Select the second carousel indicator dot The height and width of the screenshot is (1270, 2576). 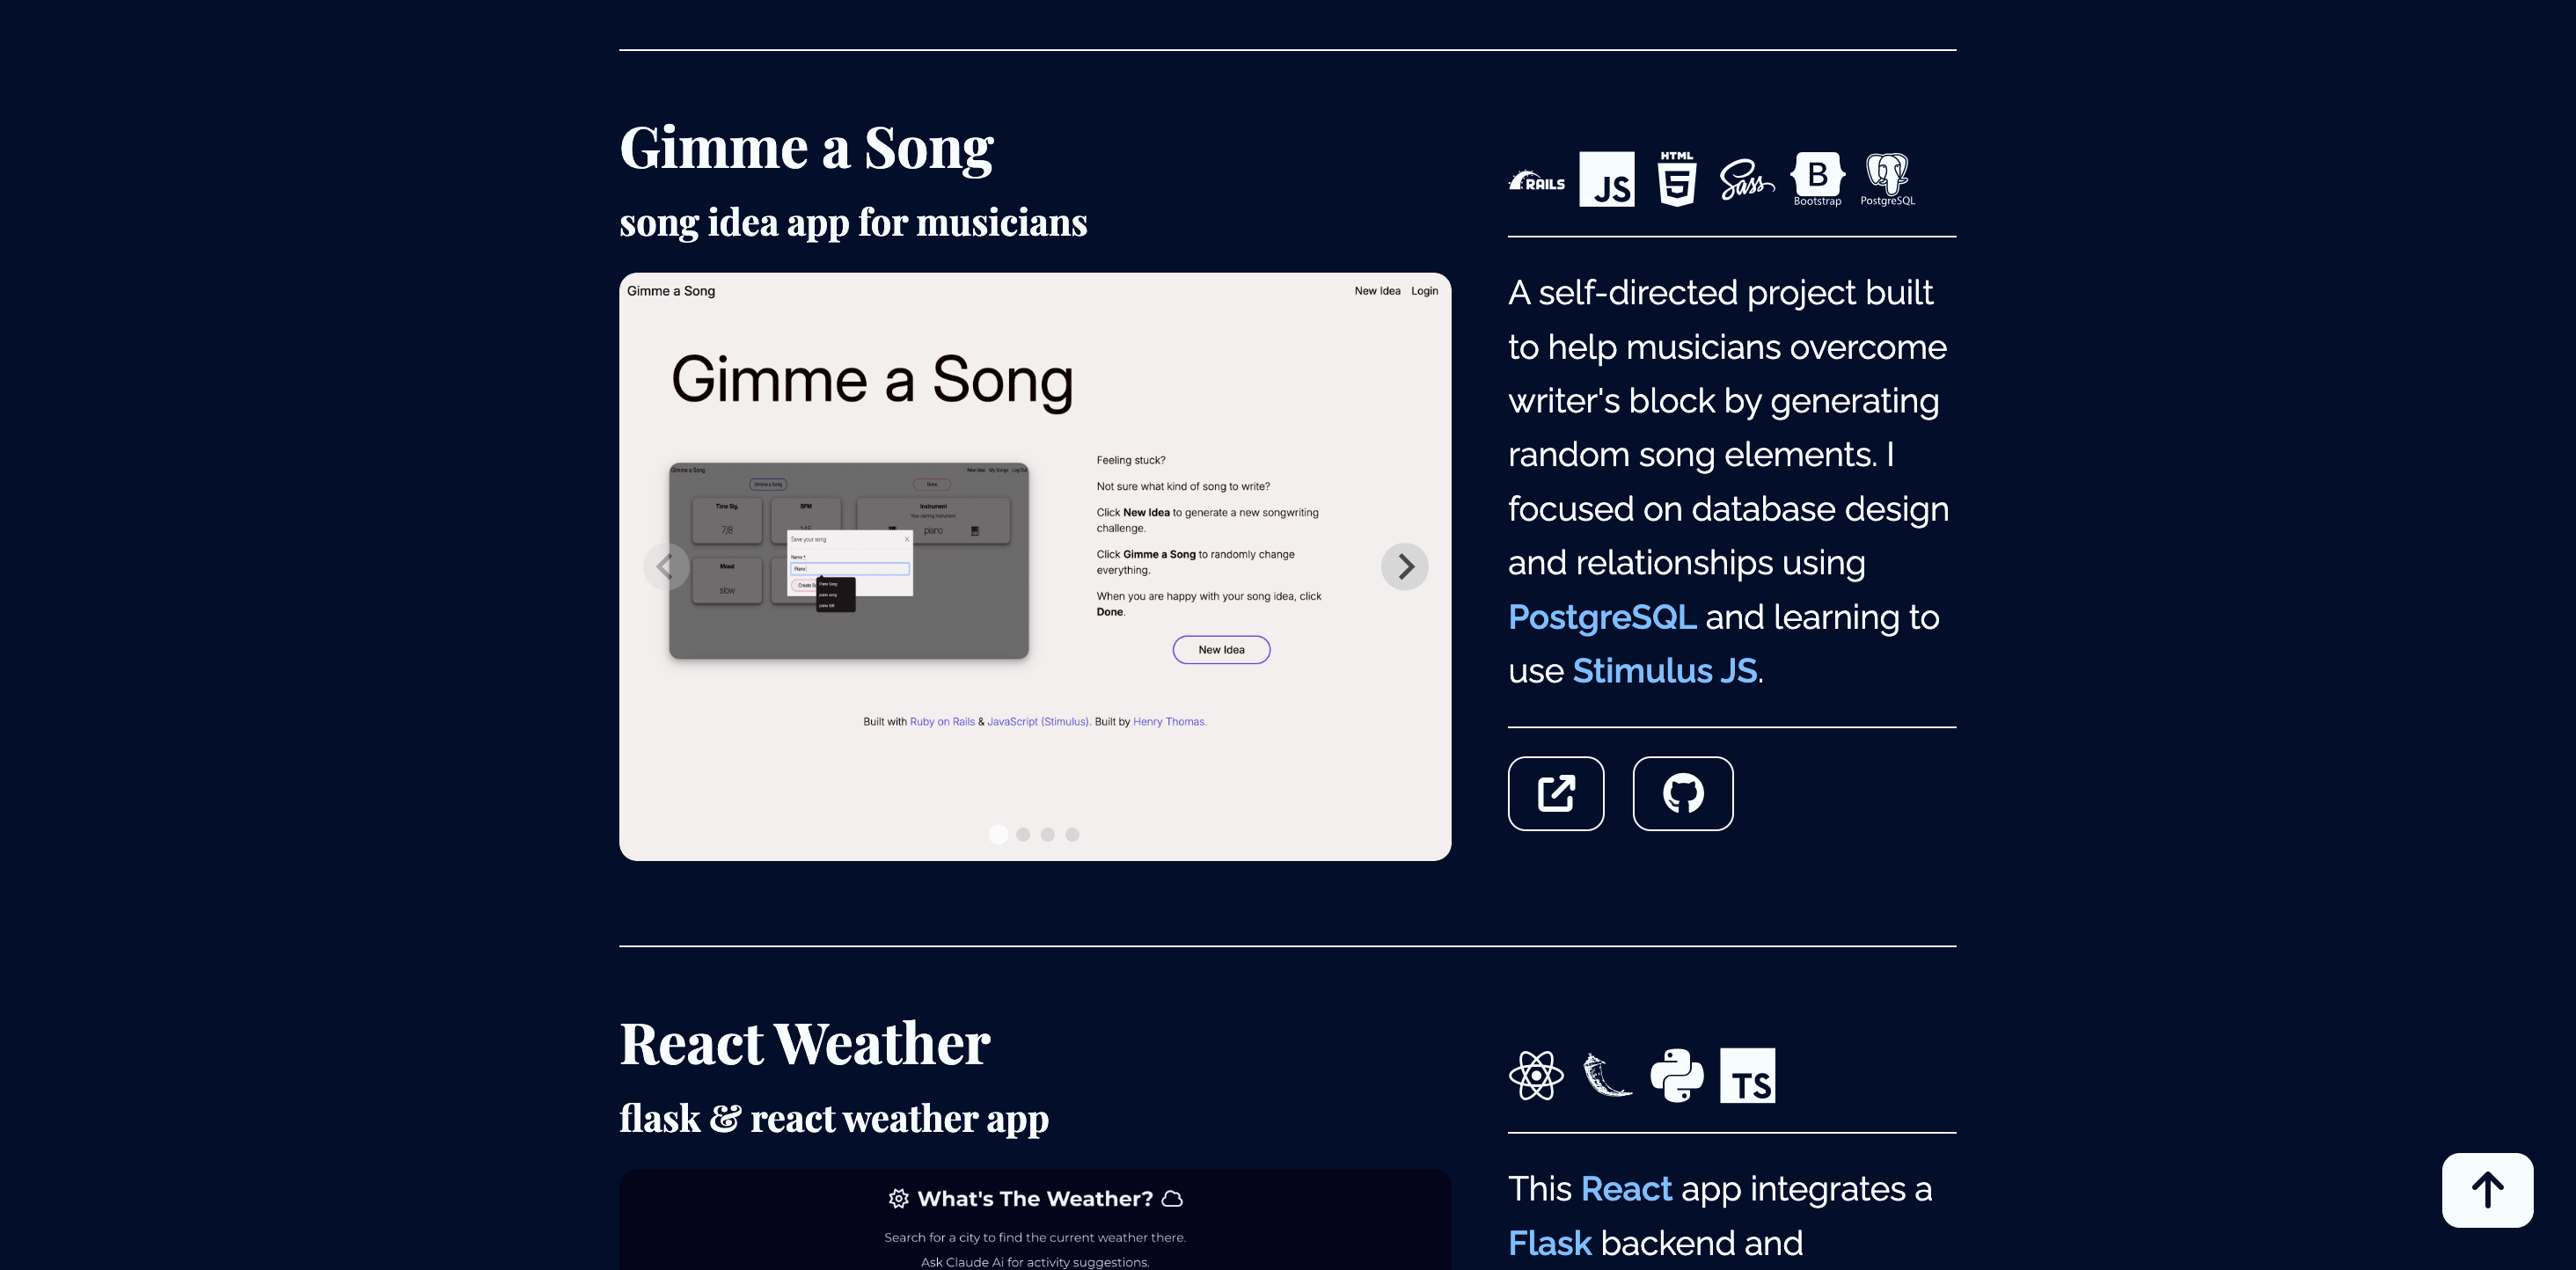1023,834
